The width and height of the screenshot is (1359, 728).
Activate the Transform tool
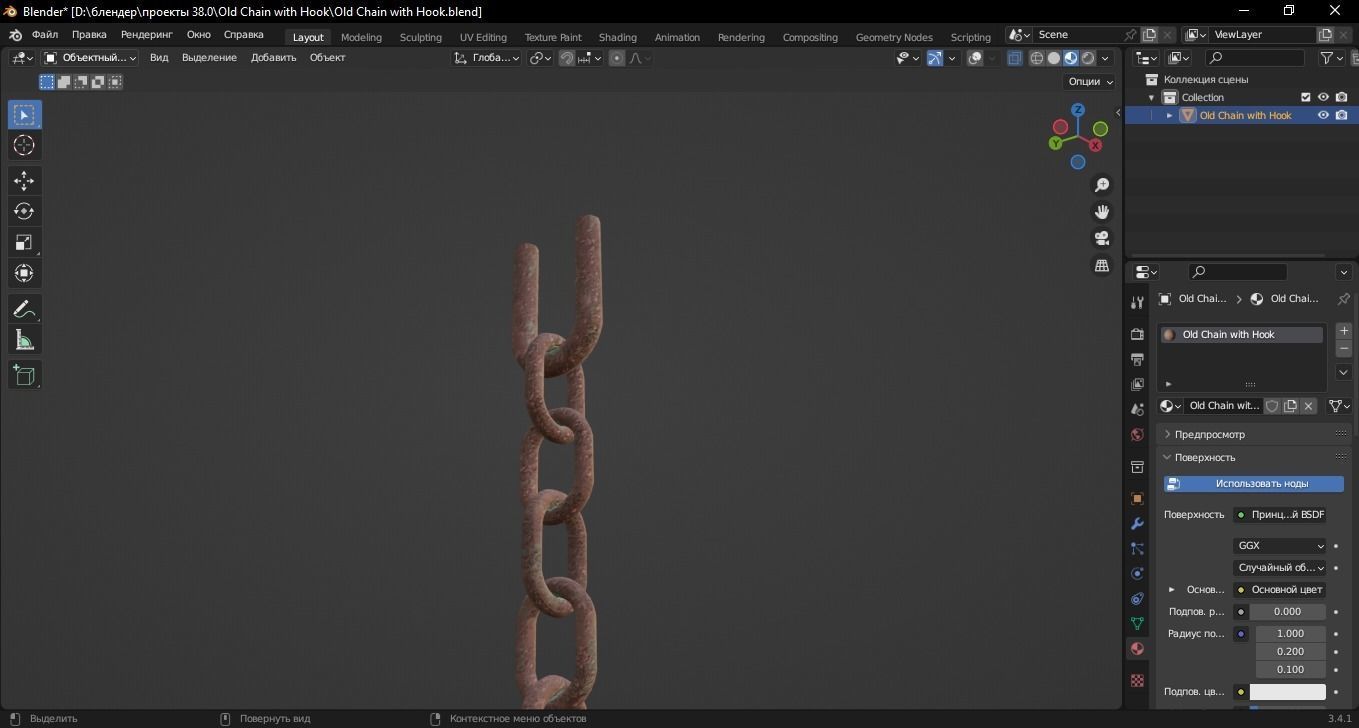(24, 273)
